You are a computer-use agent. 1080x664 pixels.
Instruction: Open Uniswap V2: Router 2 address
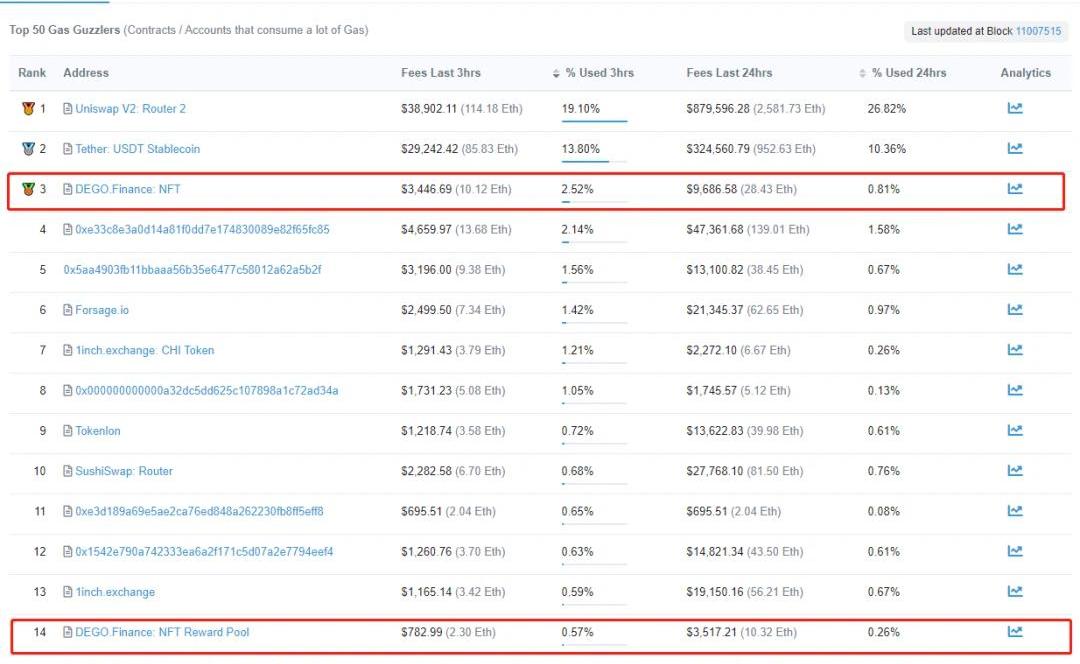tap(130, 109)
